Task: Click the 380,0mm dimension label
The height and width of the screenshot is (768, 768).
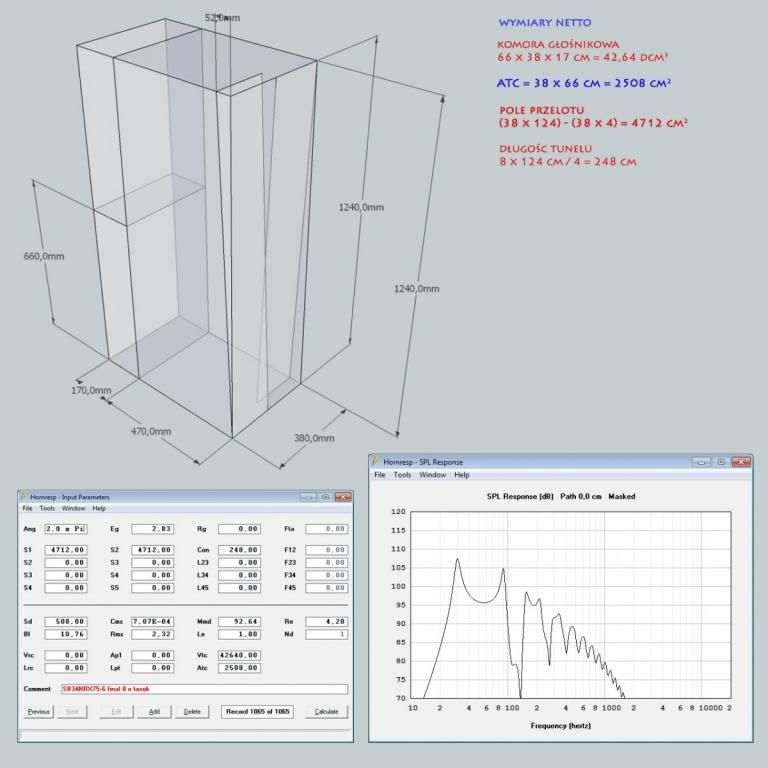Action: tap(314, 438)
